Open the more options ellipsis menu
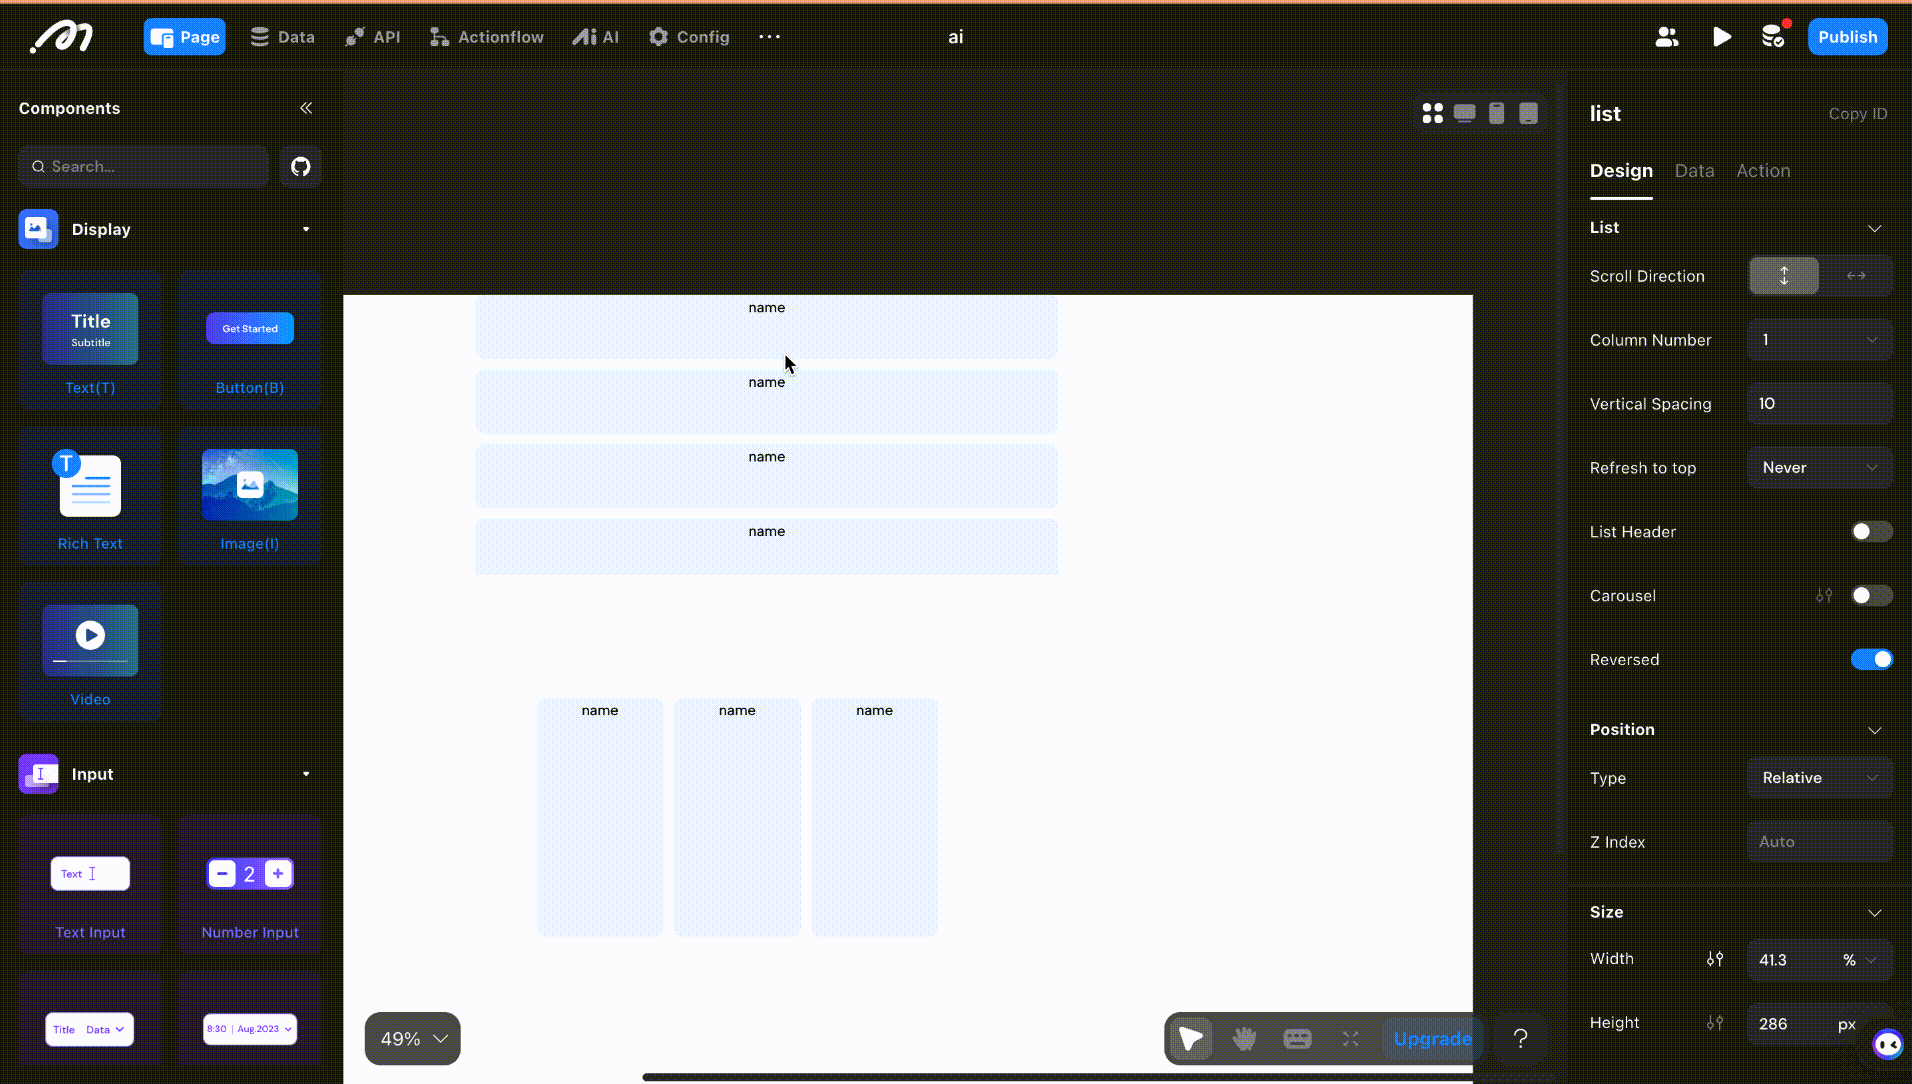This screenshot has height=1084, width=1912. click(x=769, y=37)
